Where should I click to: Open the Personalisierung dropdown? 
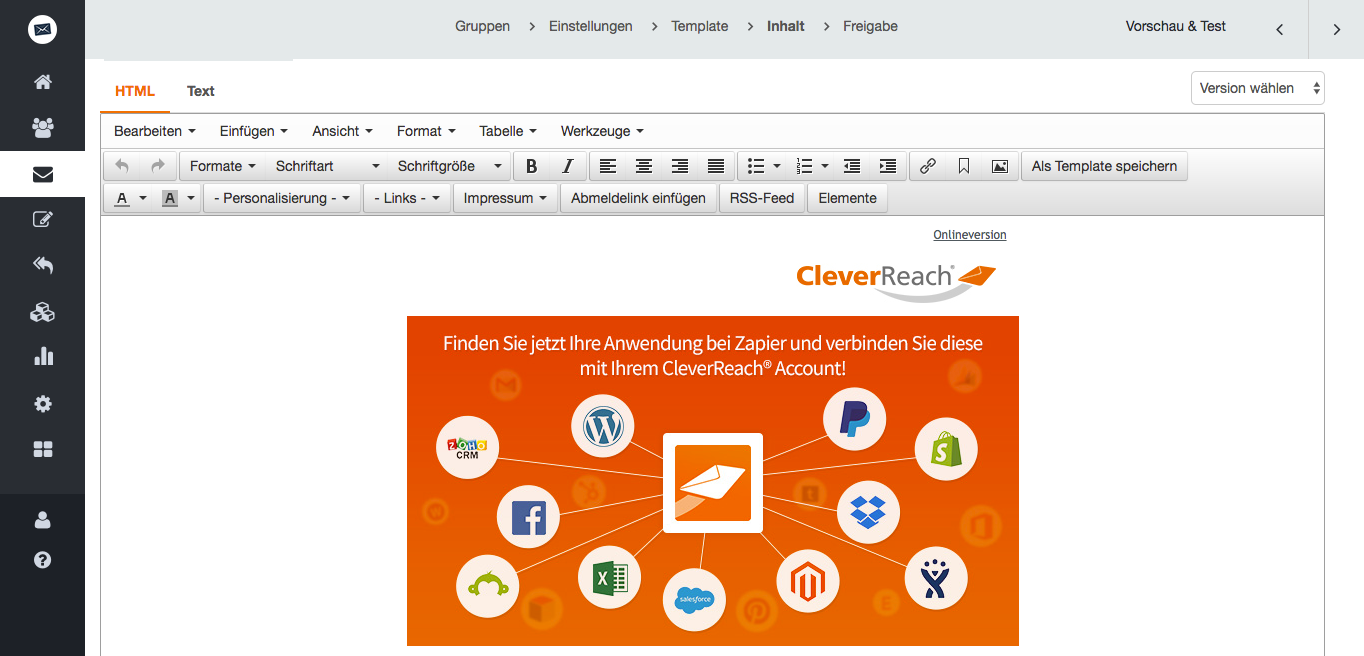coord(282,198)
